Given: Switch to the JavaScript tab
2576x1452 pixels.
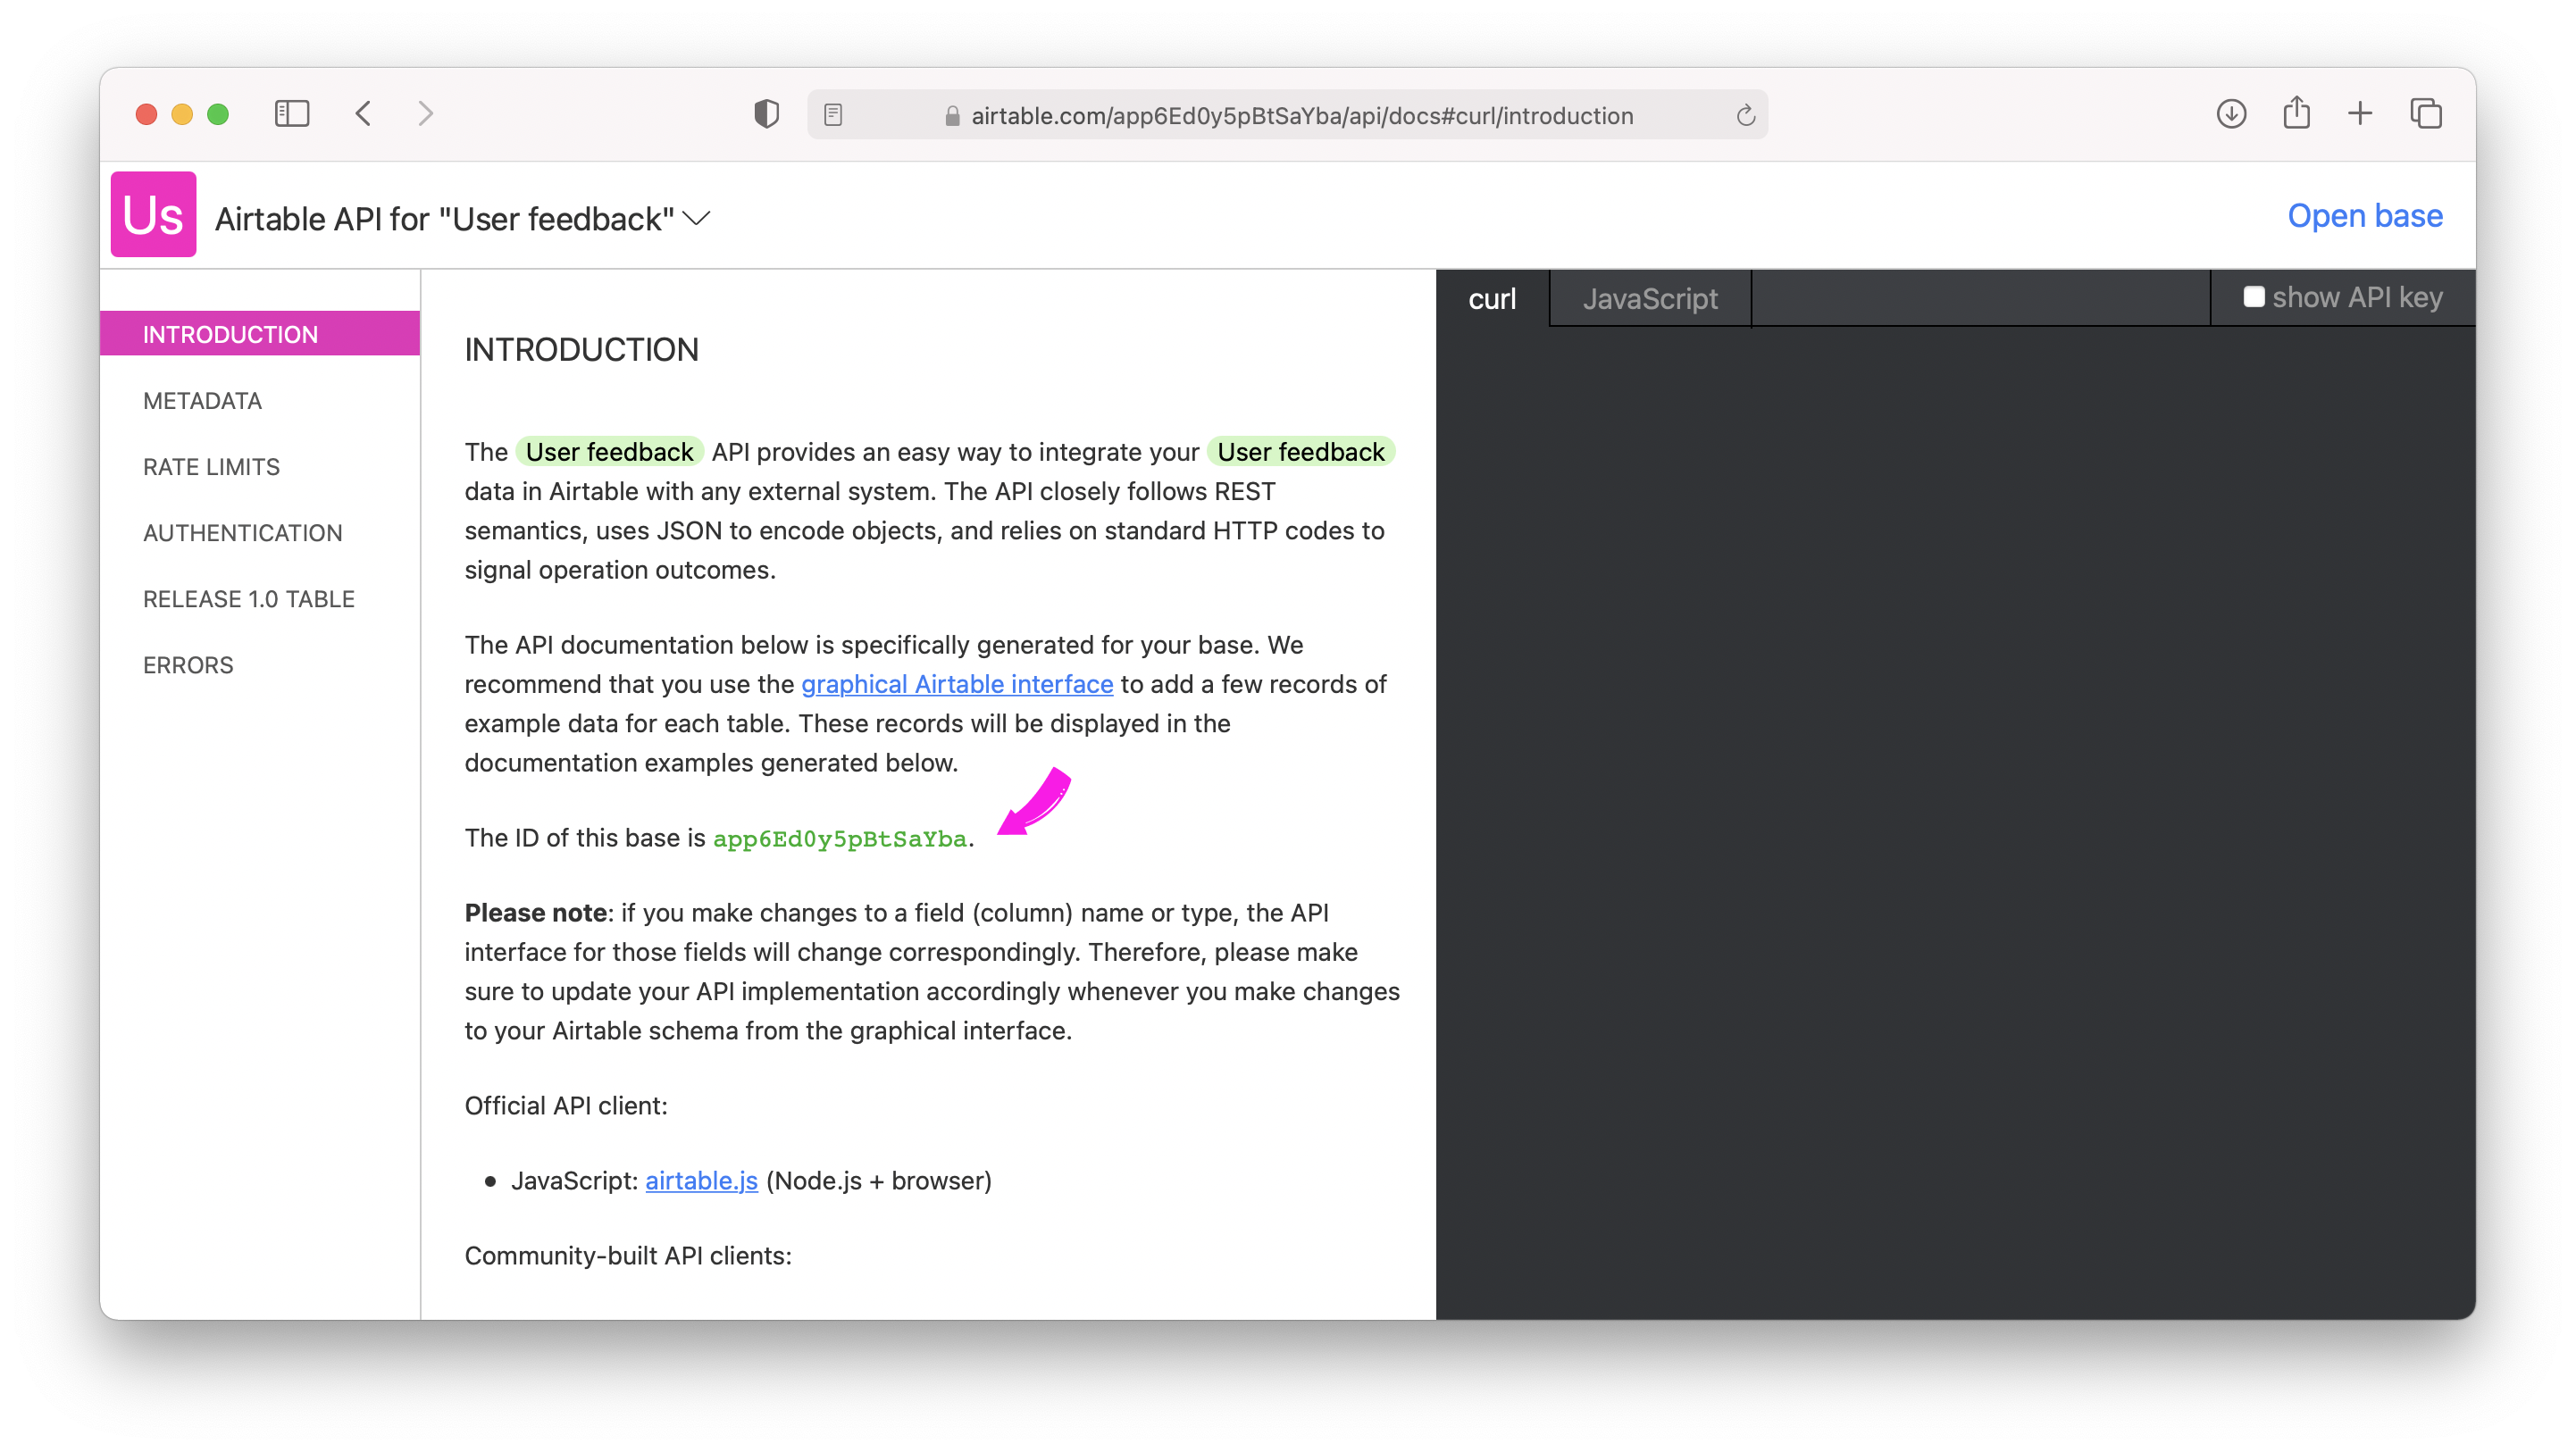Looking at the screenshot, I should (1650, 298).
